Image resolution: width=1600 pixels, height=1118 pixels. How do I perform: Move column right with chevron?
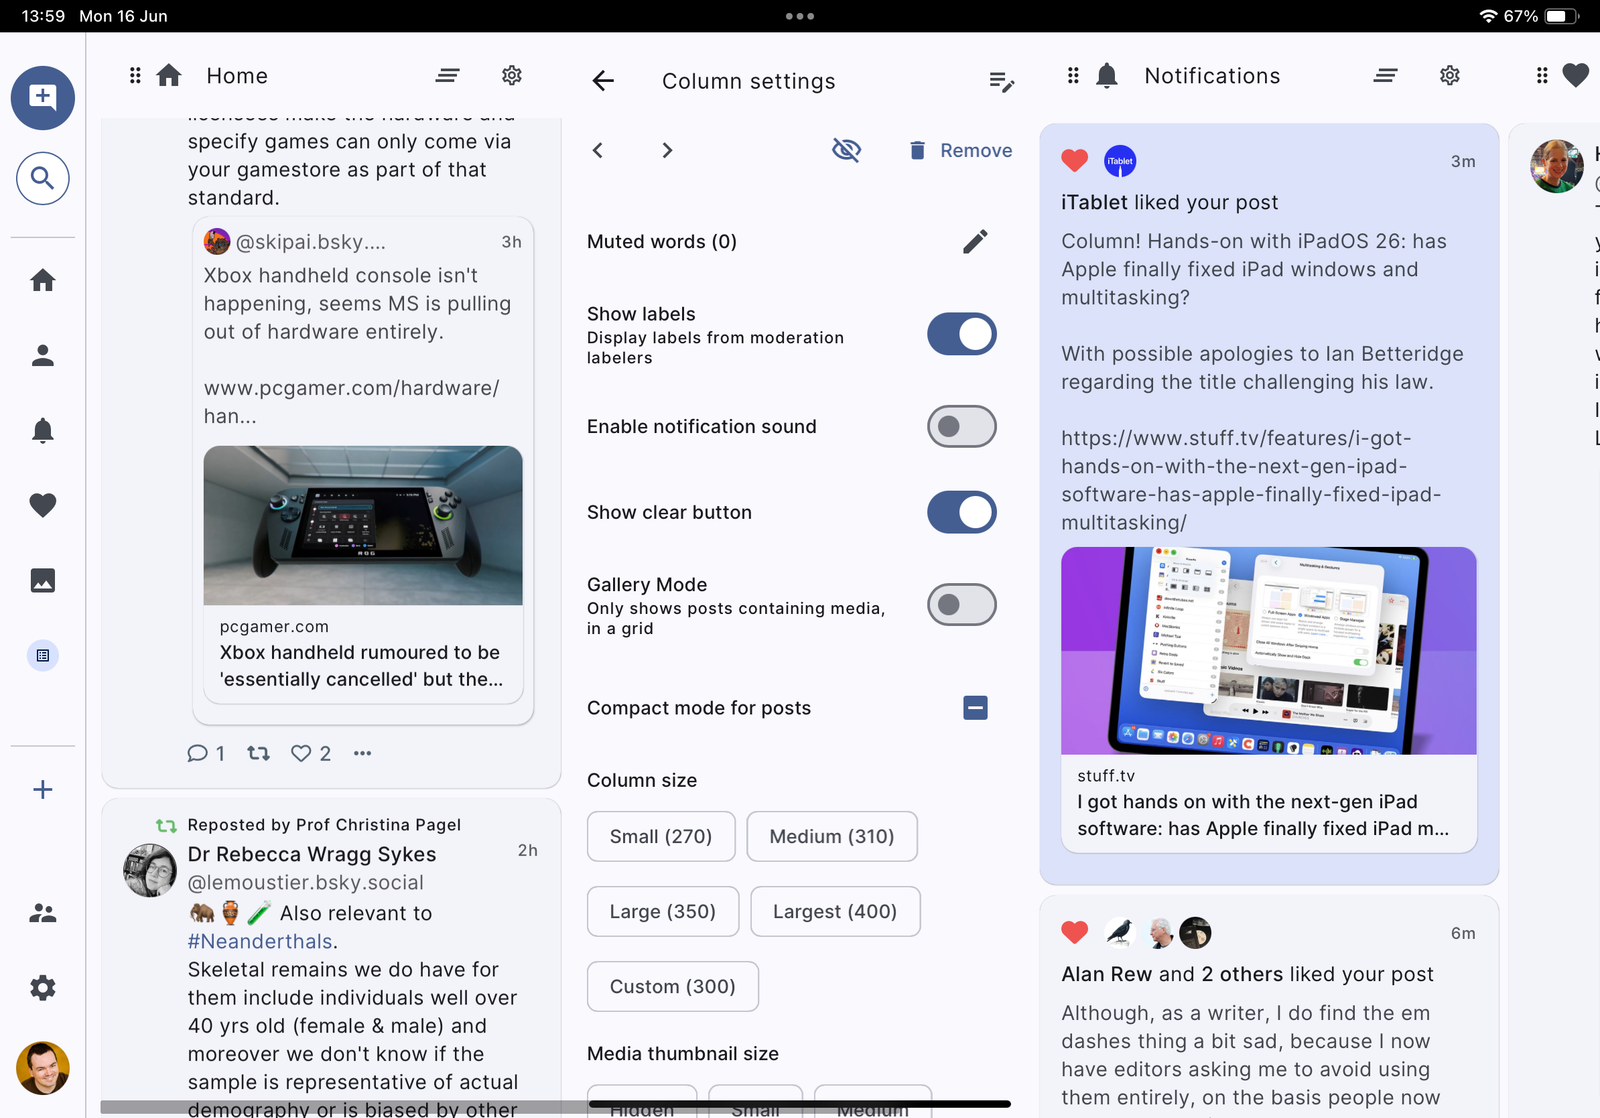667,150
